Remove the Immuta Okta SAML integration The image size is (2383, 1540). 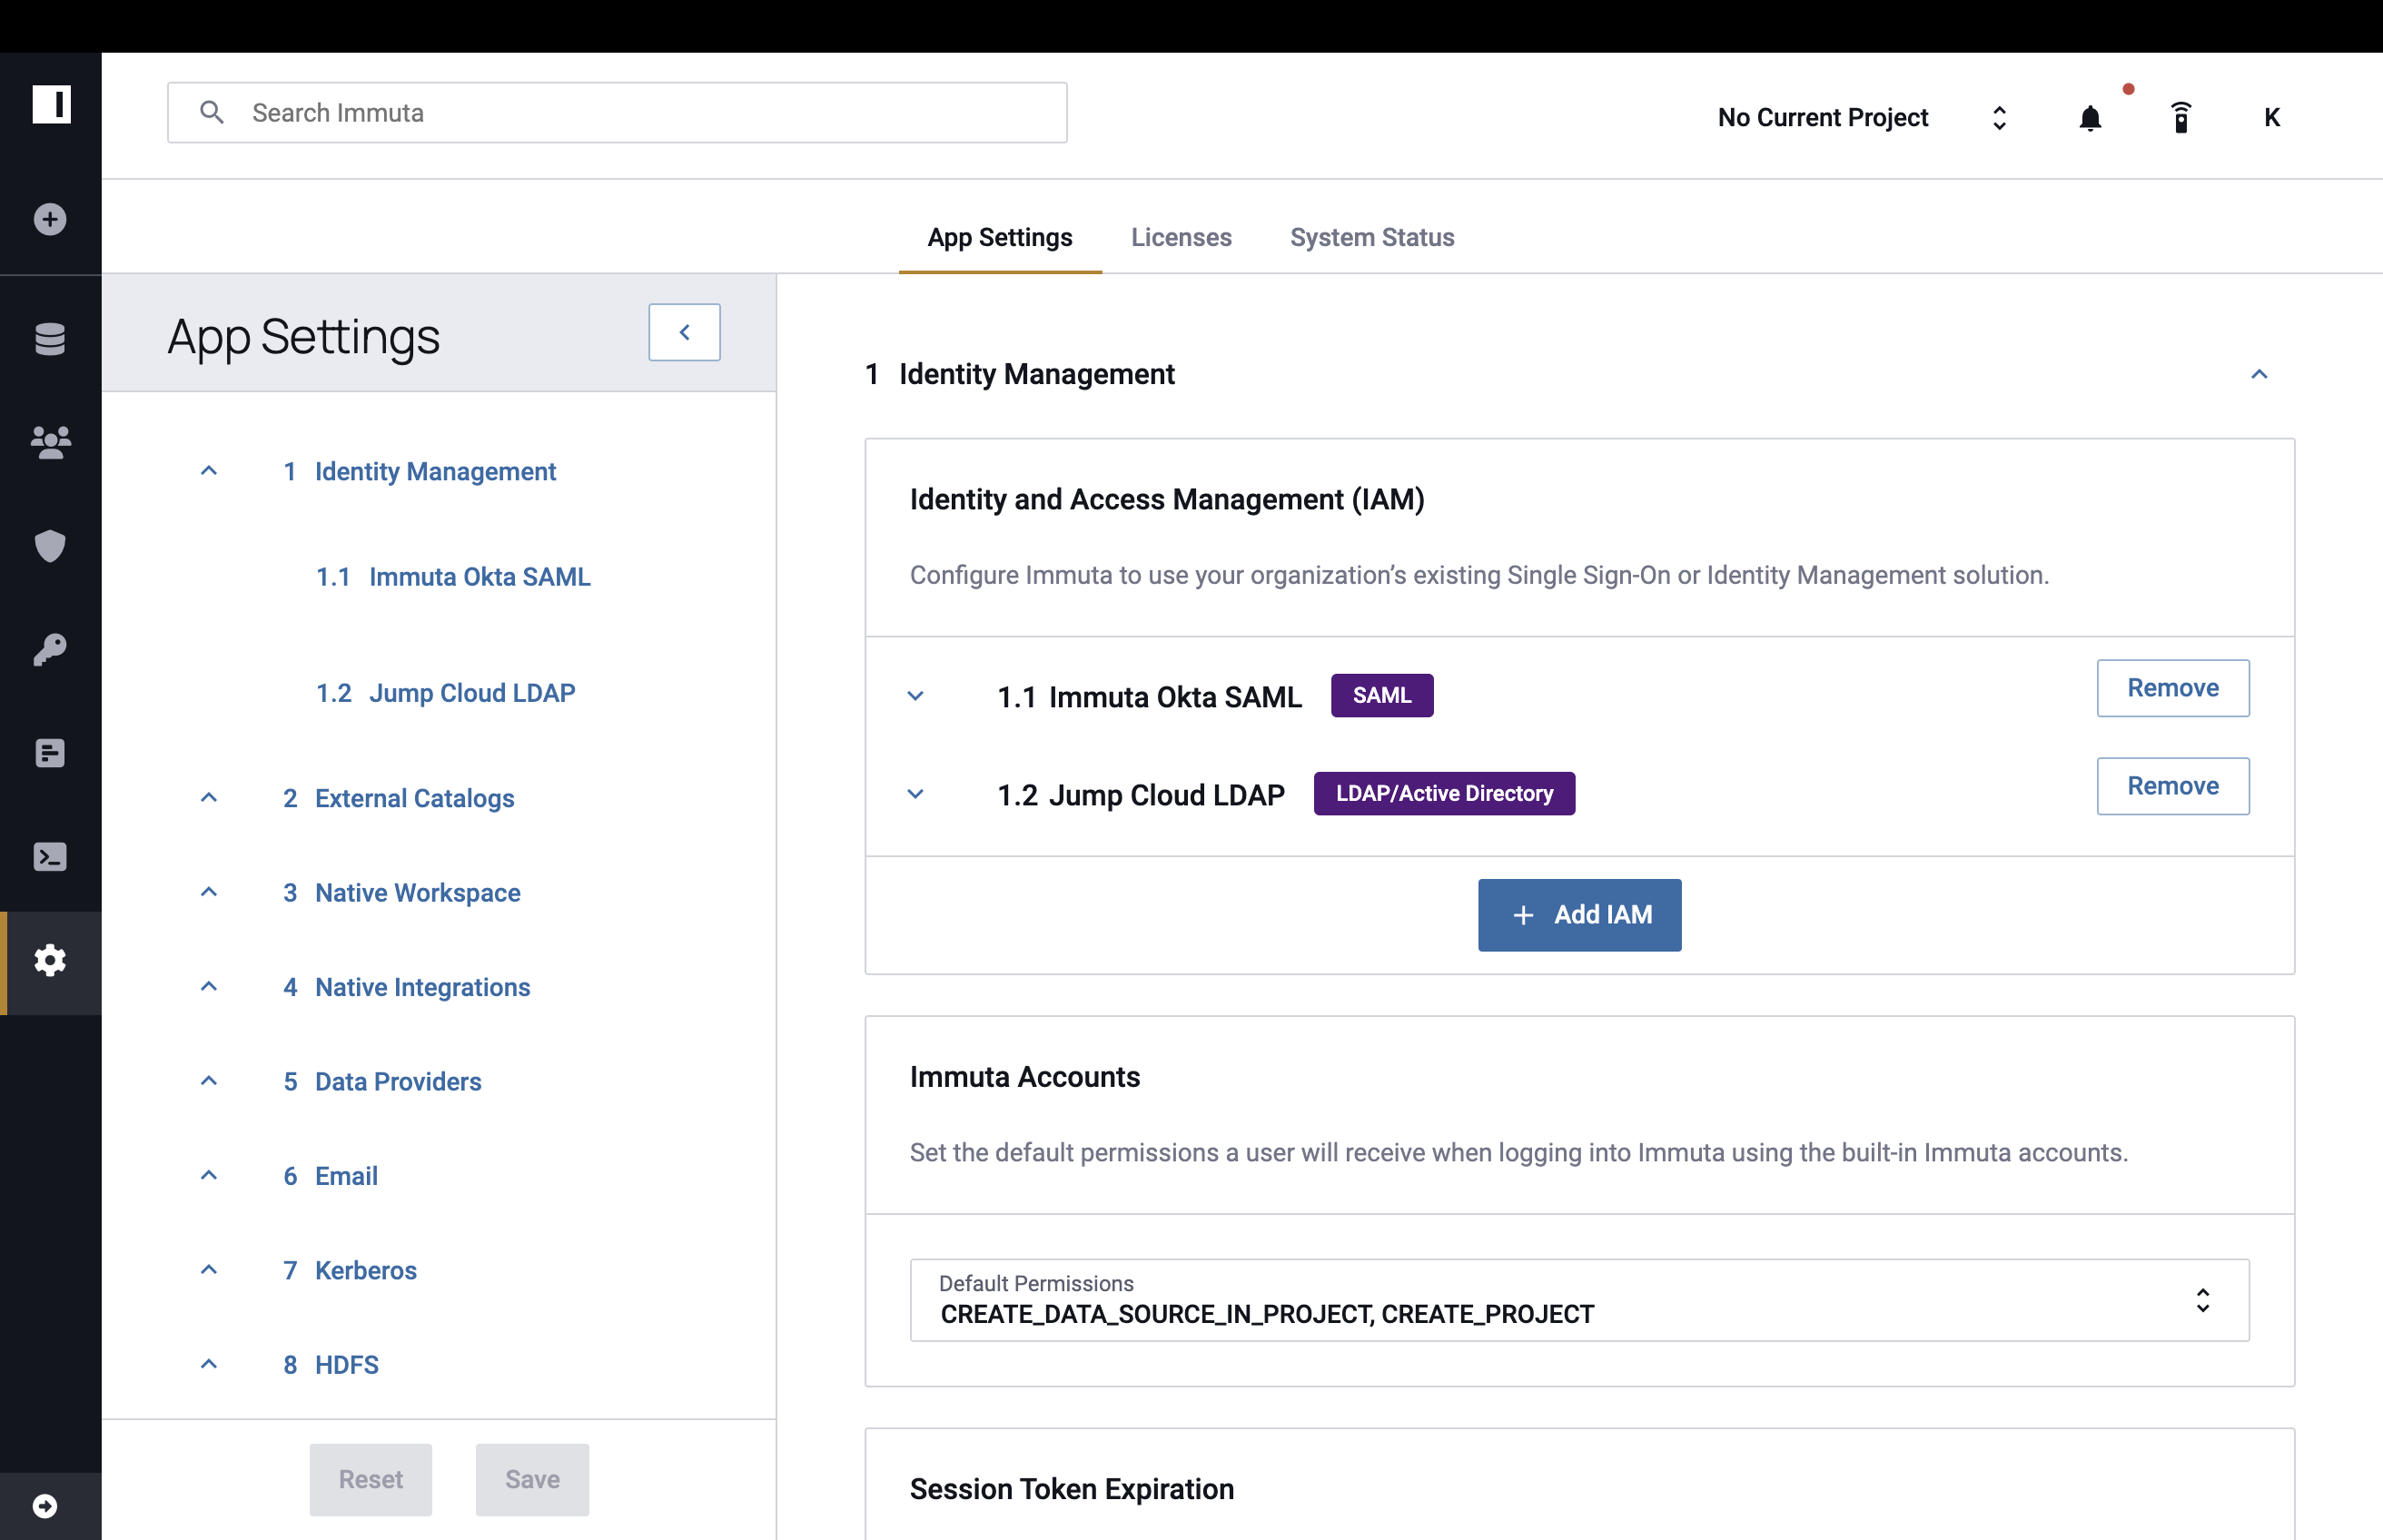[2171, 686]
